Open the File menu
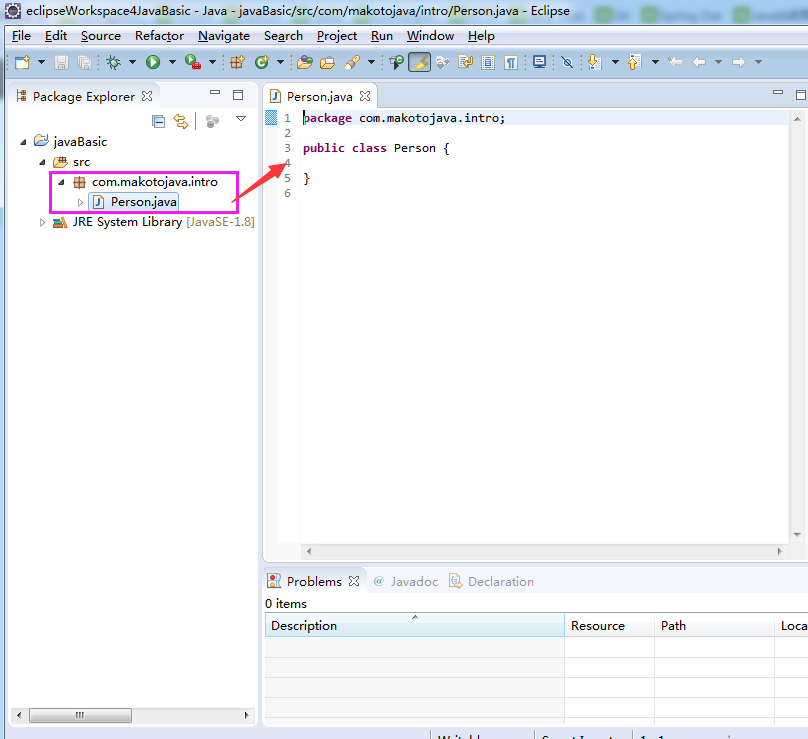Screen dimensions: 808x739 tap(21, 36)
